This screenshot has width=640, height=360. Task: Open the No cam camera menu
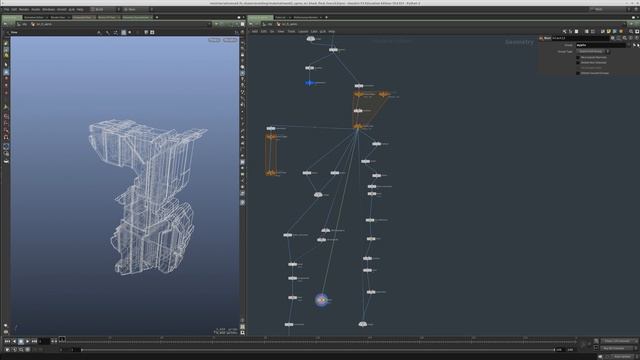pos(230,40)
